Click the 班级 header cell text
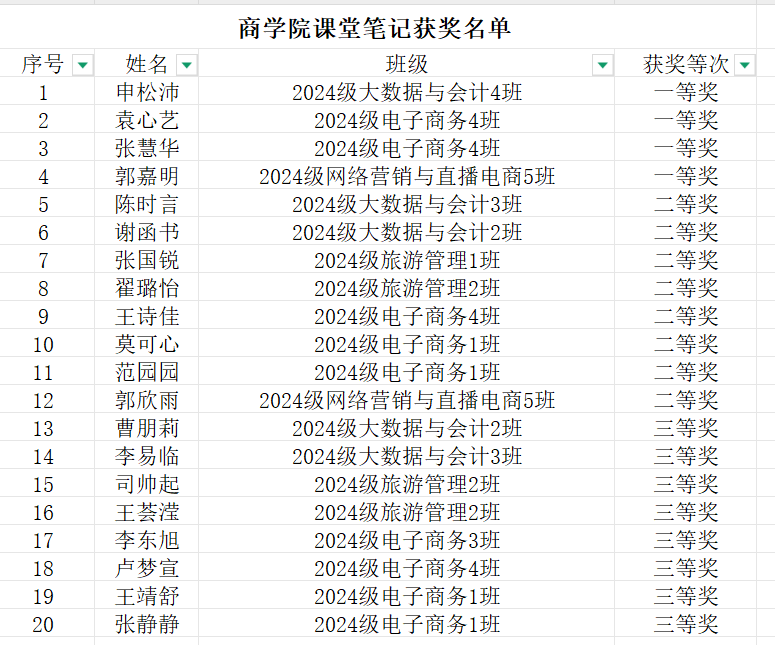Viewport: 775px width, 645px height. pyautogui.click(x=406, y=65)
